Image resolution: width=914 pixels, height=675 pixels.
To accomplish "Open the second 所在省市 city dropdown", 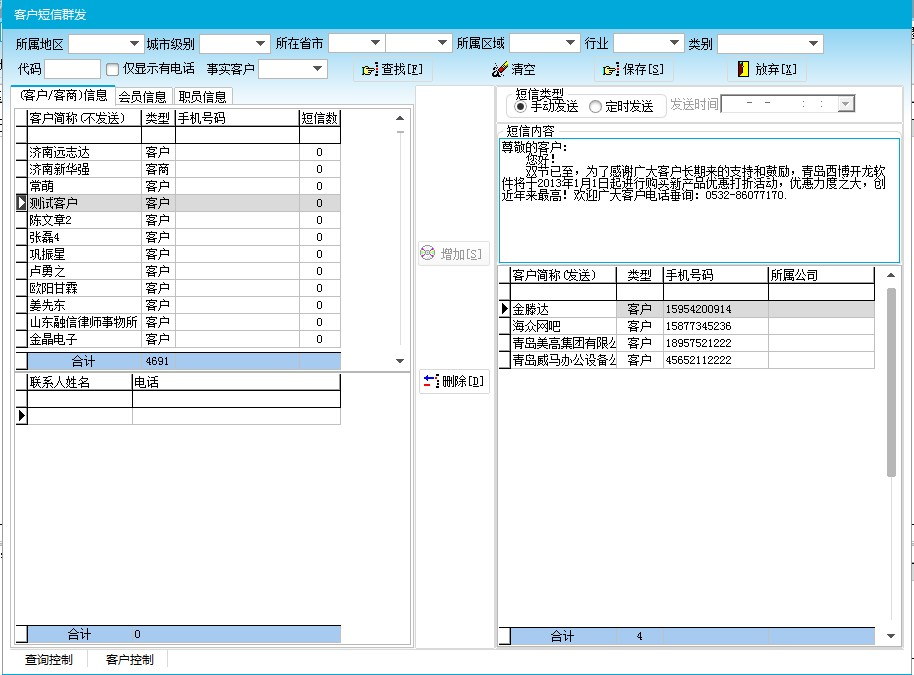I will tap(442, 43).
